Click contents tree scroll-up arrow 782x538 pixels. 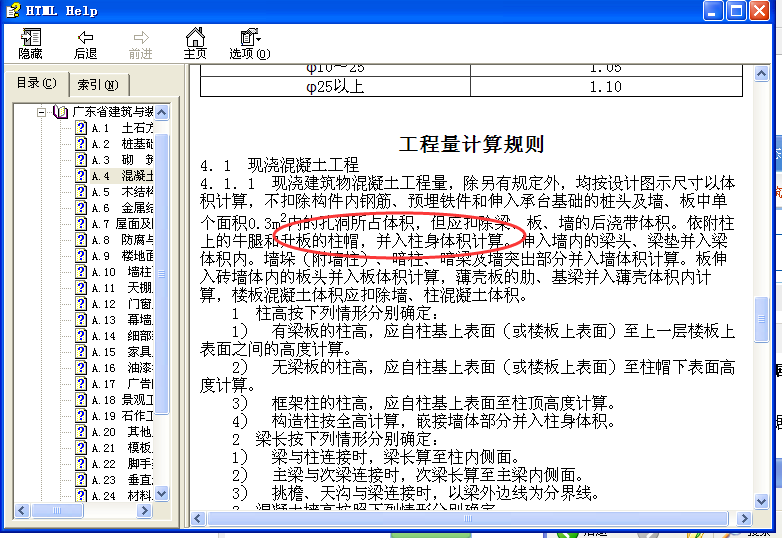[161, 112]
